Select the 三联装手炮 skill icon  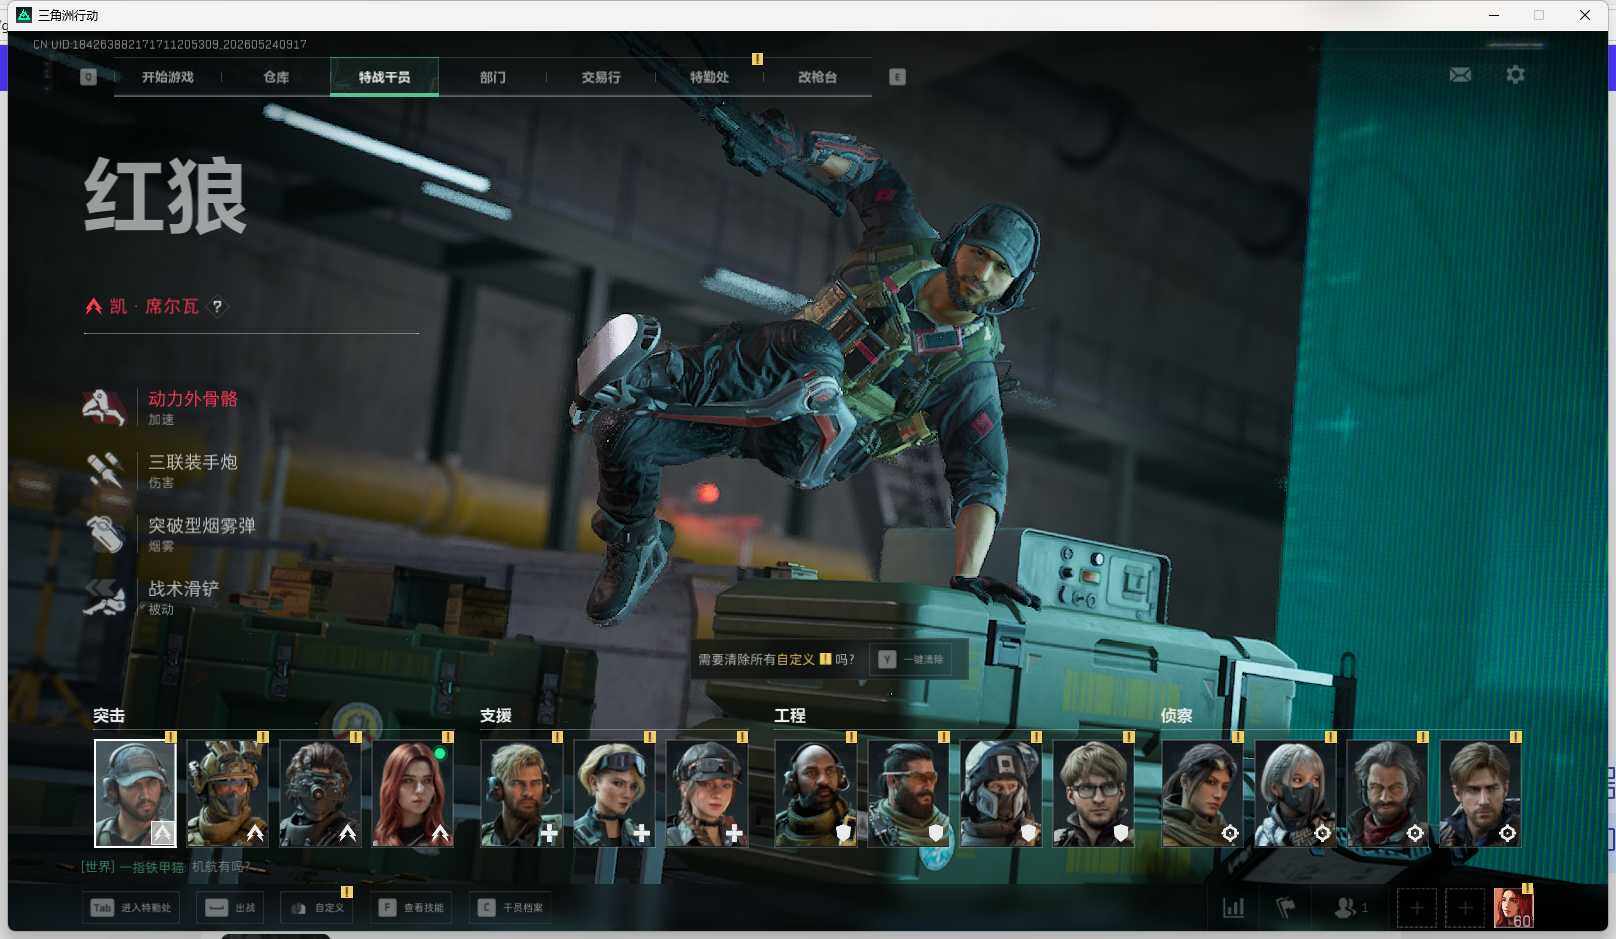point(104,470)
